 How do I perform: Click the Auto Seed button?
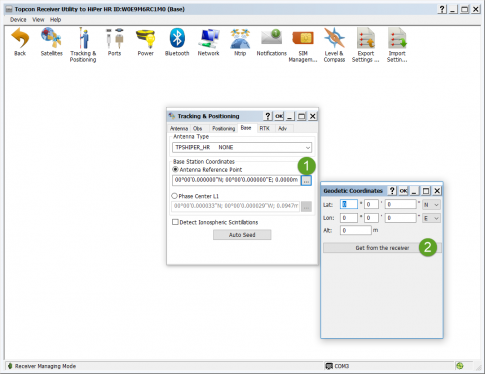tap(242, 235)
